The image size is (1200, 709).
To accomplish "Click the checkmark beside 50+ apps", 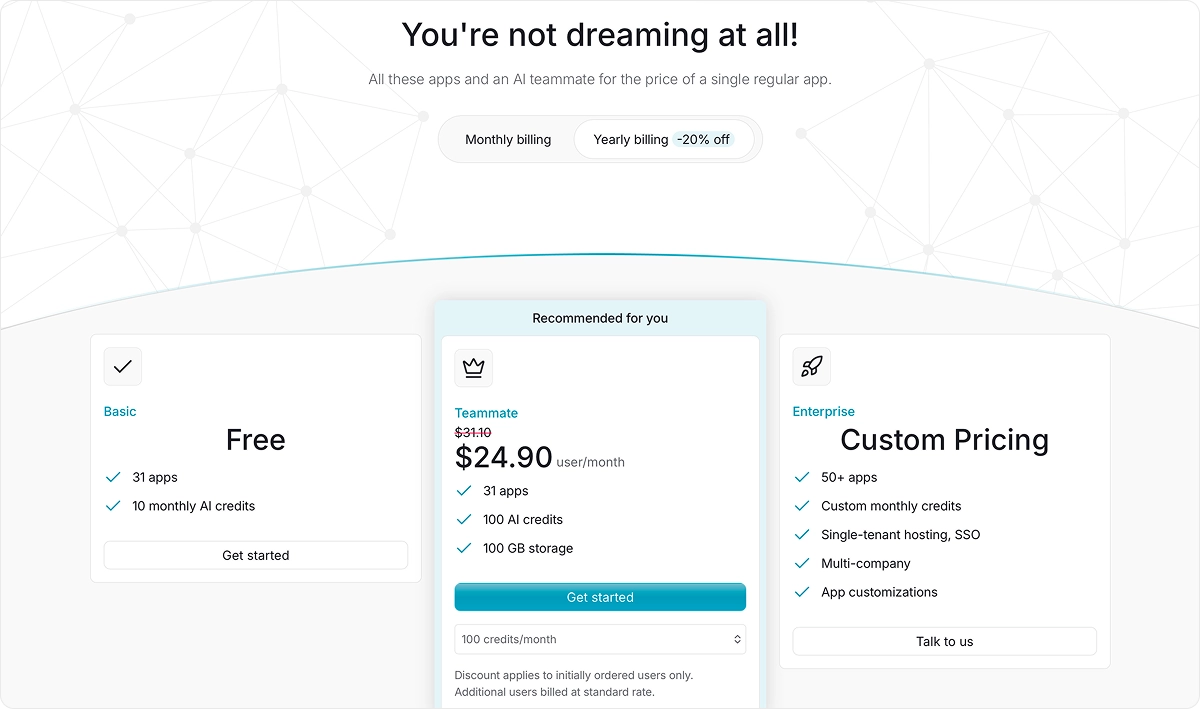I will [801, 477].
